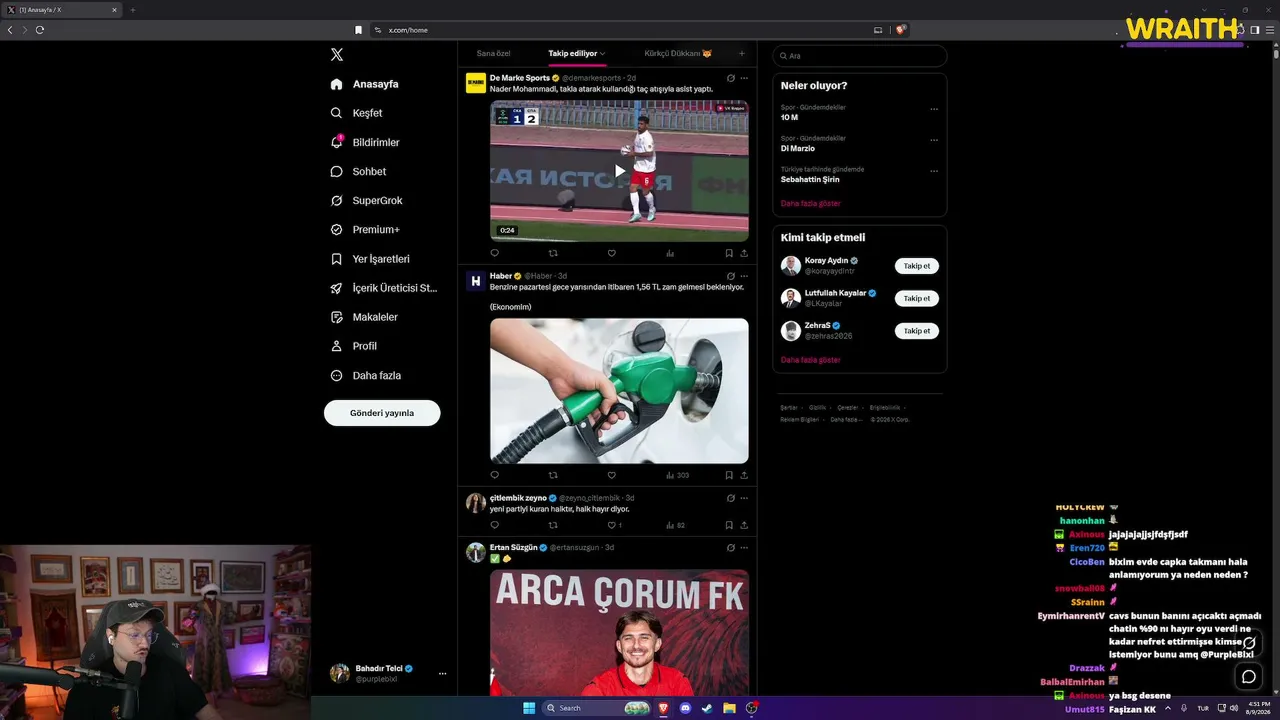Click Daha fazla göster under Neler oluyor

(x=811, y=204)
